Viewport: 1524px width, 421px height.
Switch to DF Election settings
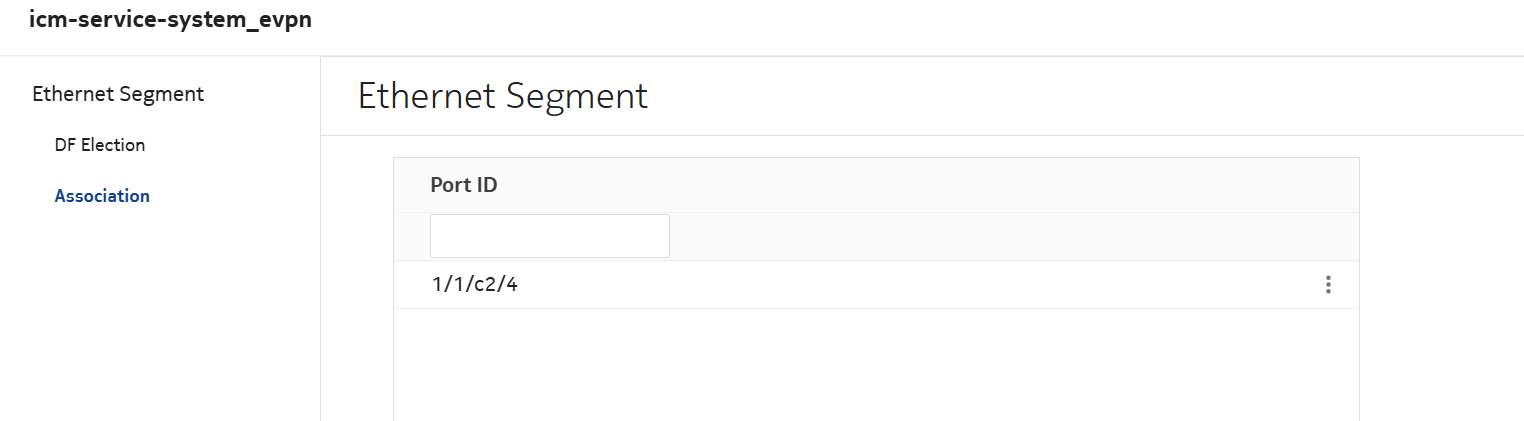(100, 145)
